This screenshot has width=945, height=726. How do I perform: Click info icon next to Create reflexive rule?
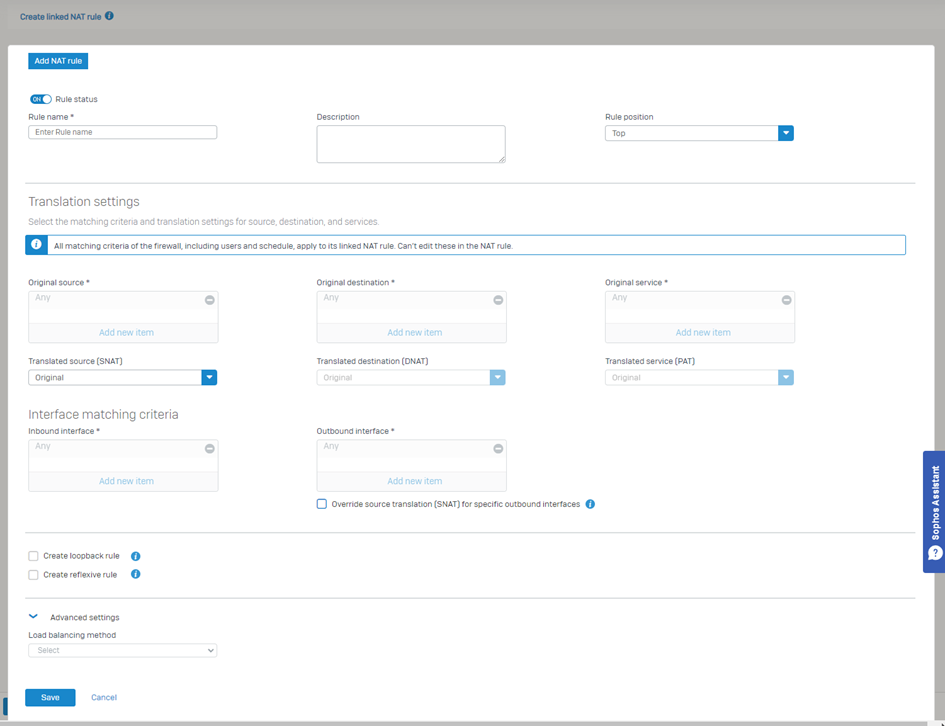coord(136,574)
